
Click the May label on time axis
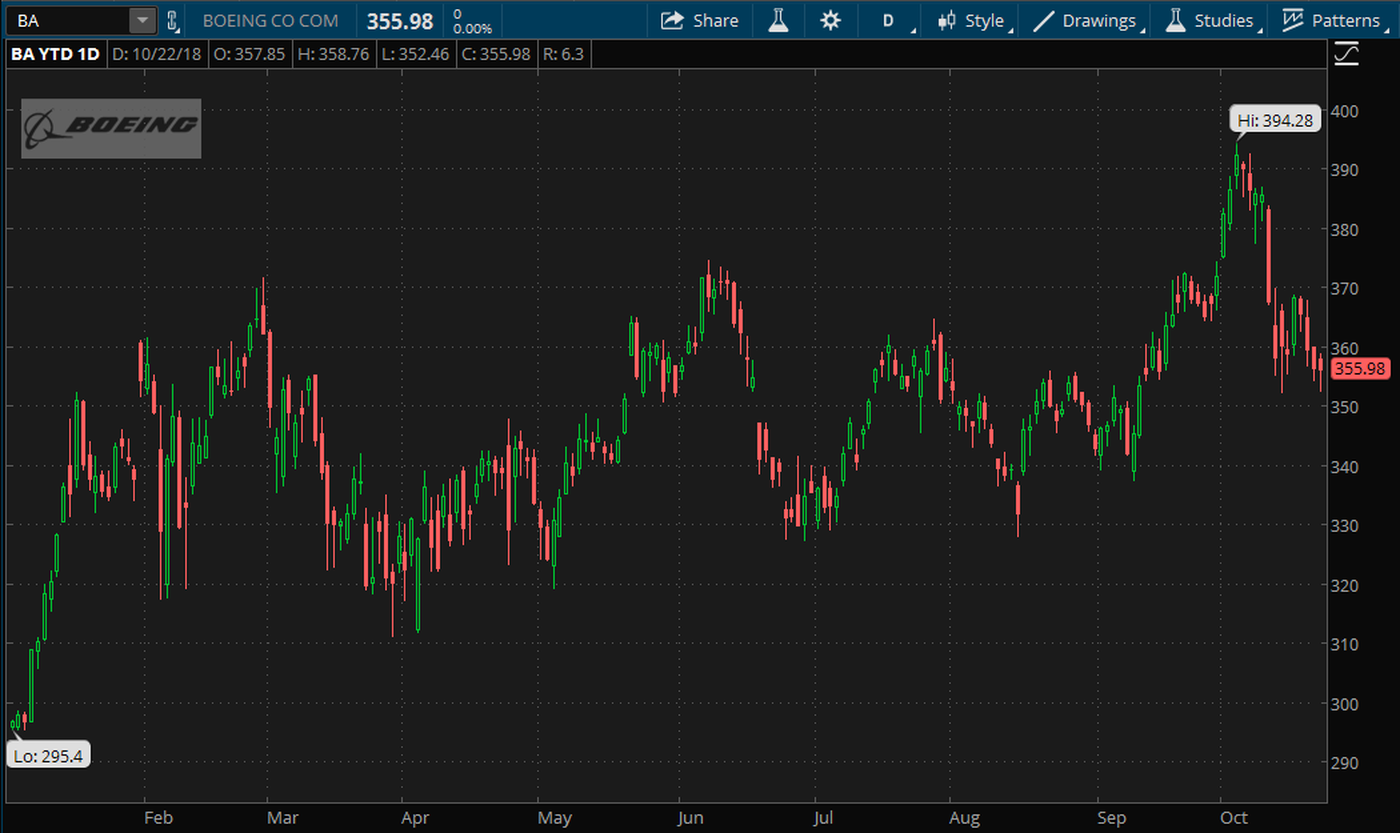[x=554, y=817]
